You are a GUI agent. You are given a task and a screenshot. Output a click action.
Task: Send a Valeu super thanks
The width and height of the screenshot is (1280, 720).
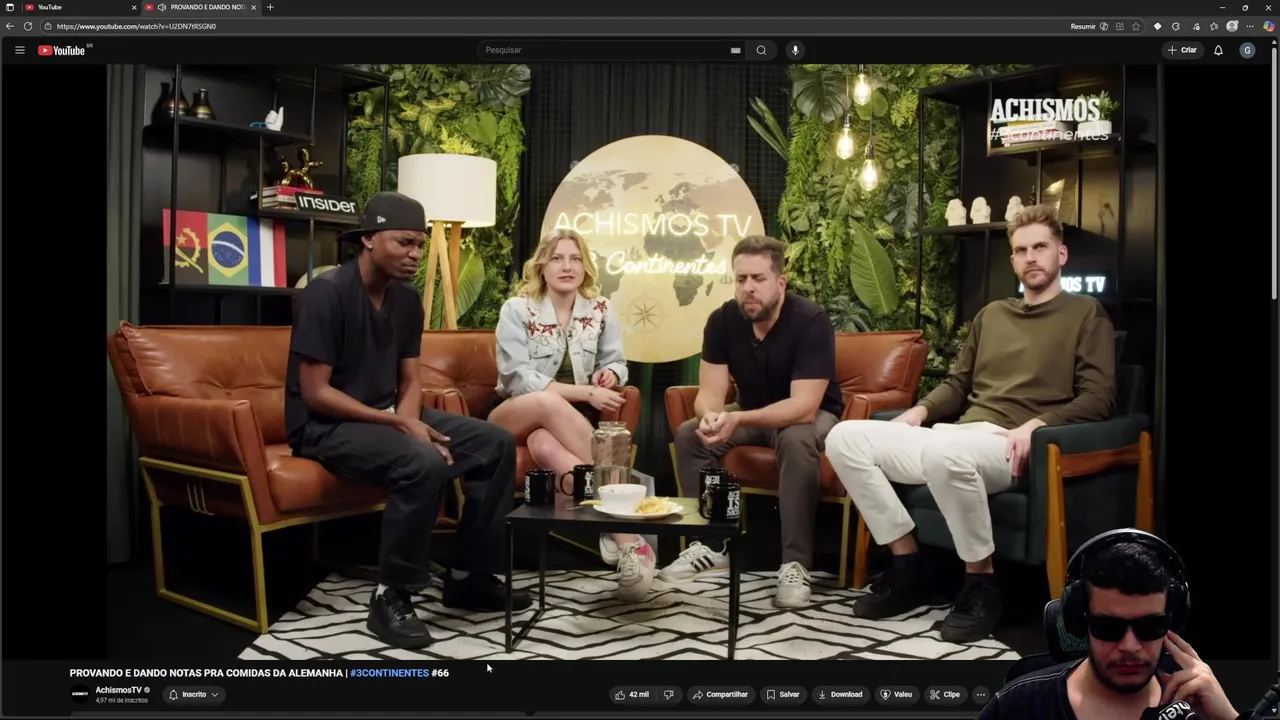pos(896,694)
